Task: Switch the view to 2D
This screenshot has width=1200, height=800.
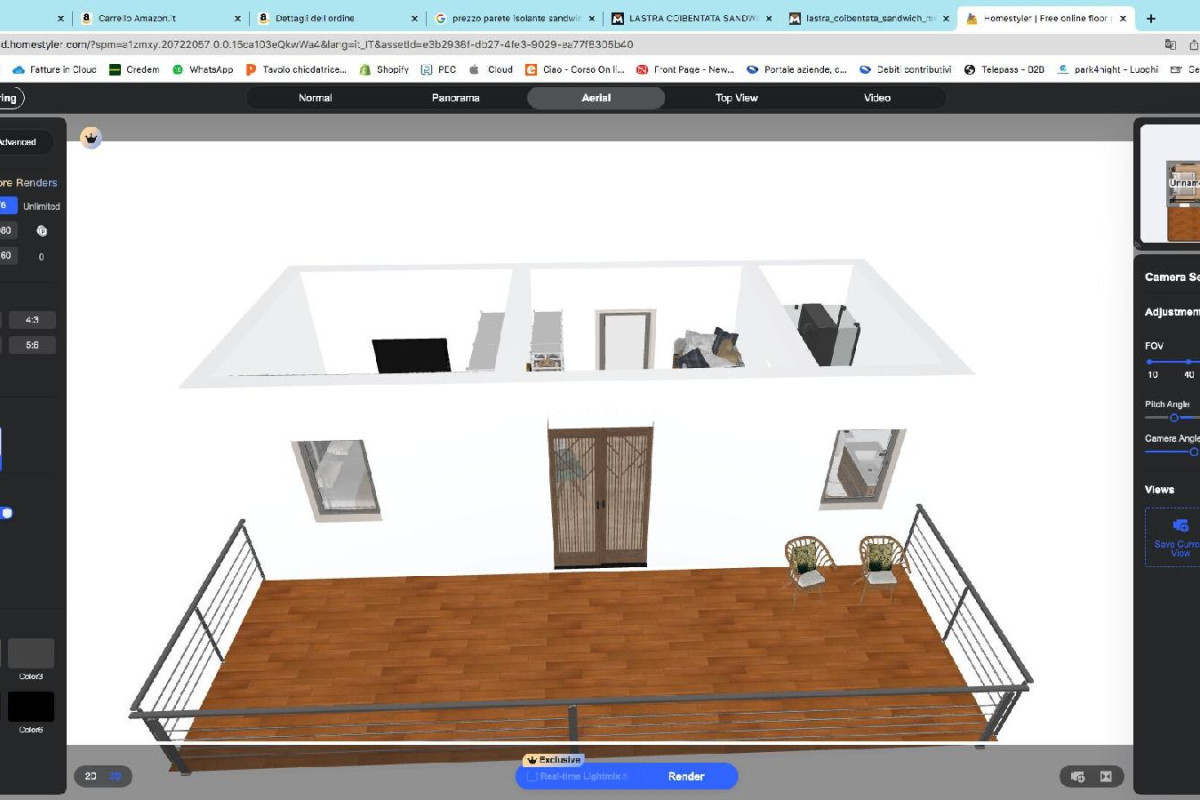Action: (x=90, y=776)
